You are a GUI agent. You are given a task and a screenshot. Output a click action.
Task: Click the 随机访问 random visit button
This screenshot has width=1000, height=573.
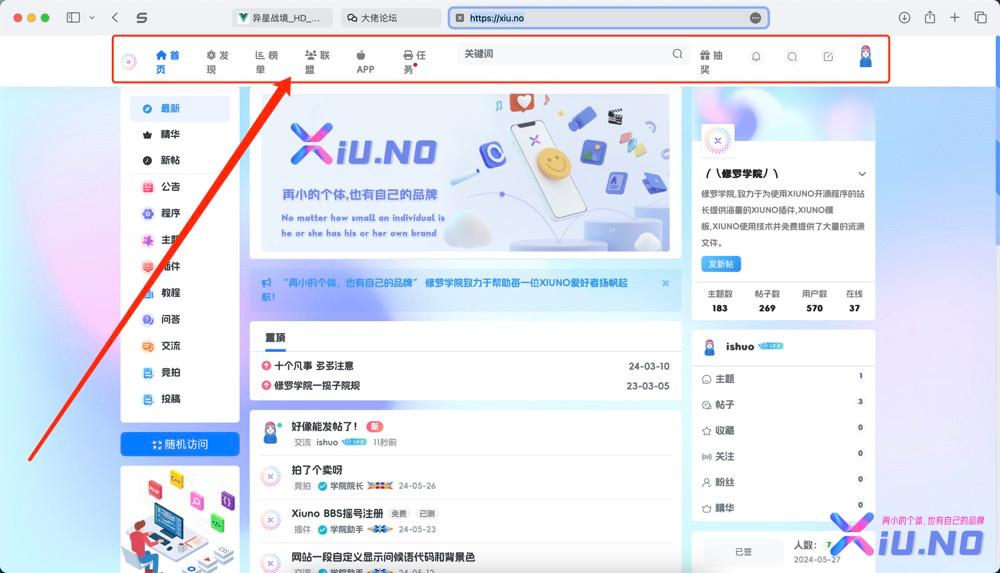(x=180, y=444)
